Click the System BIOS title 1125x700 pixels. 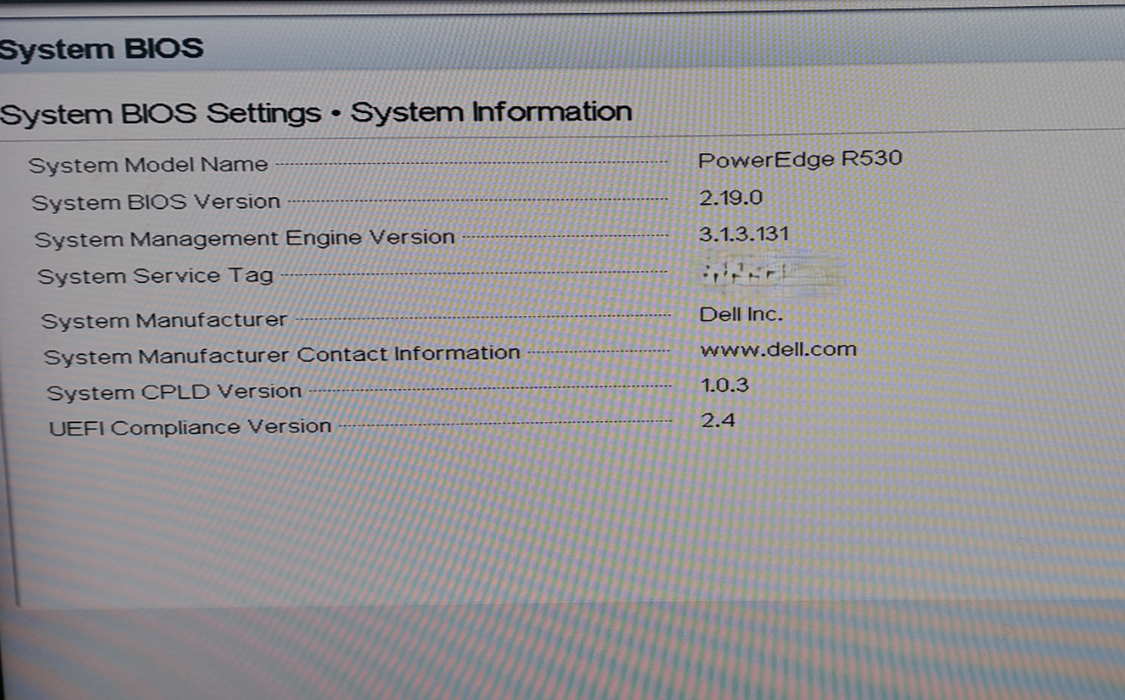tap(101, 49)
